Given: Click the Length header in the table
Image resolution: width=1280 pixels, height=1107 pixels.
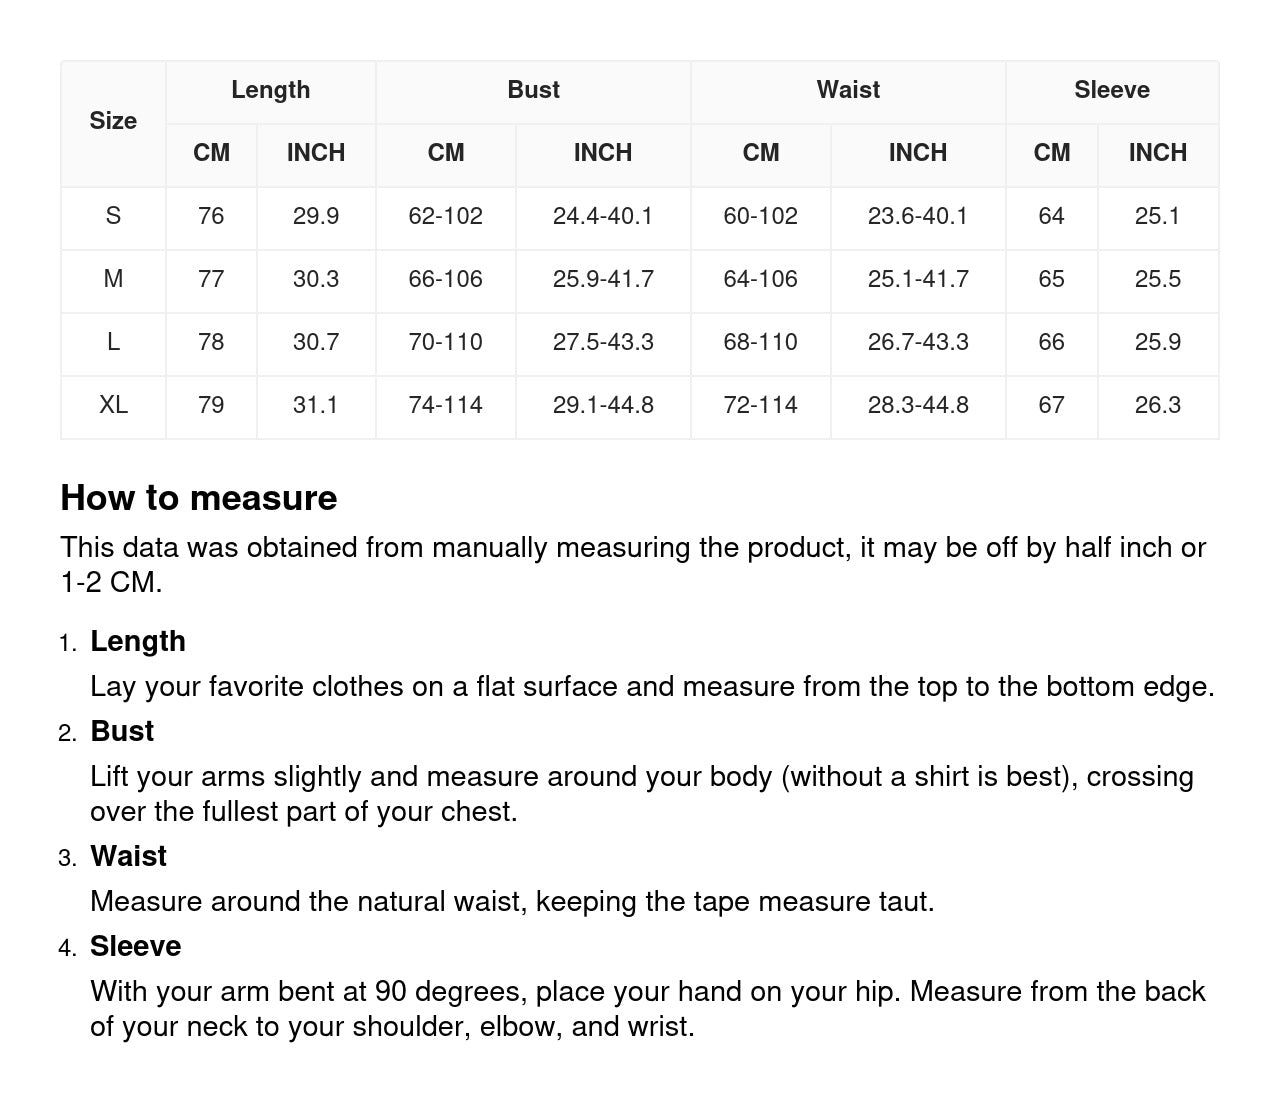Looking at the screenshot, I should pyautogui.click(x=270, y=90).
